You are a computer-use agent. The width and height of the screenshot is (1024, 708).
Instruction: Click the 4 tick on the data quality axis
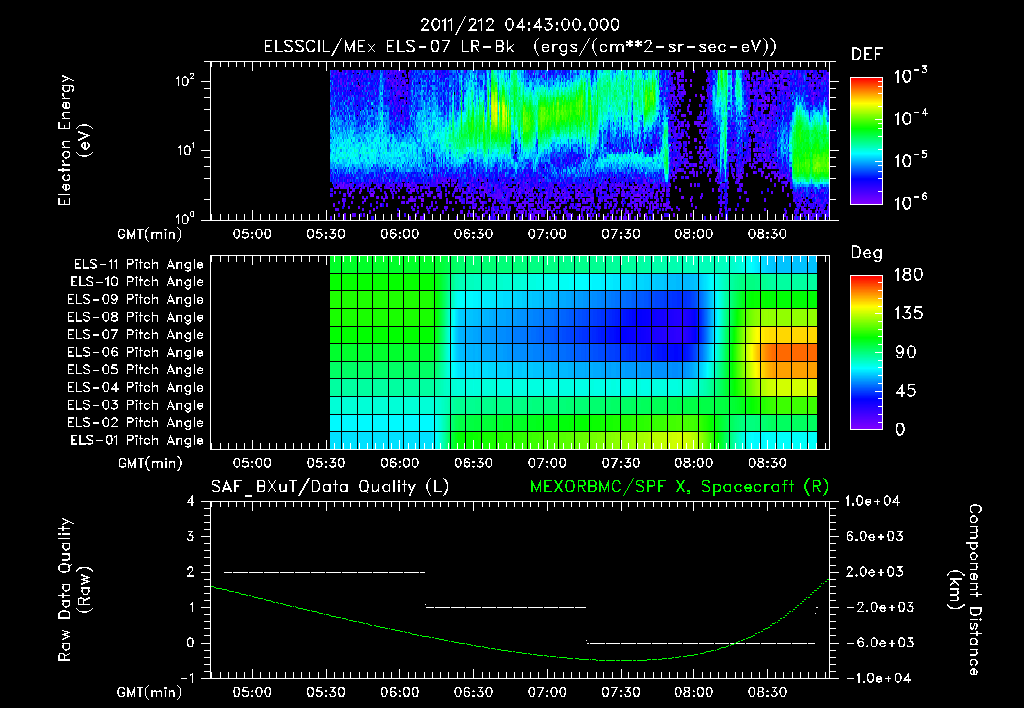click(191, 501)
